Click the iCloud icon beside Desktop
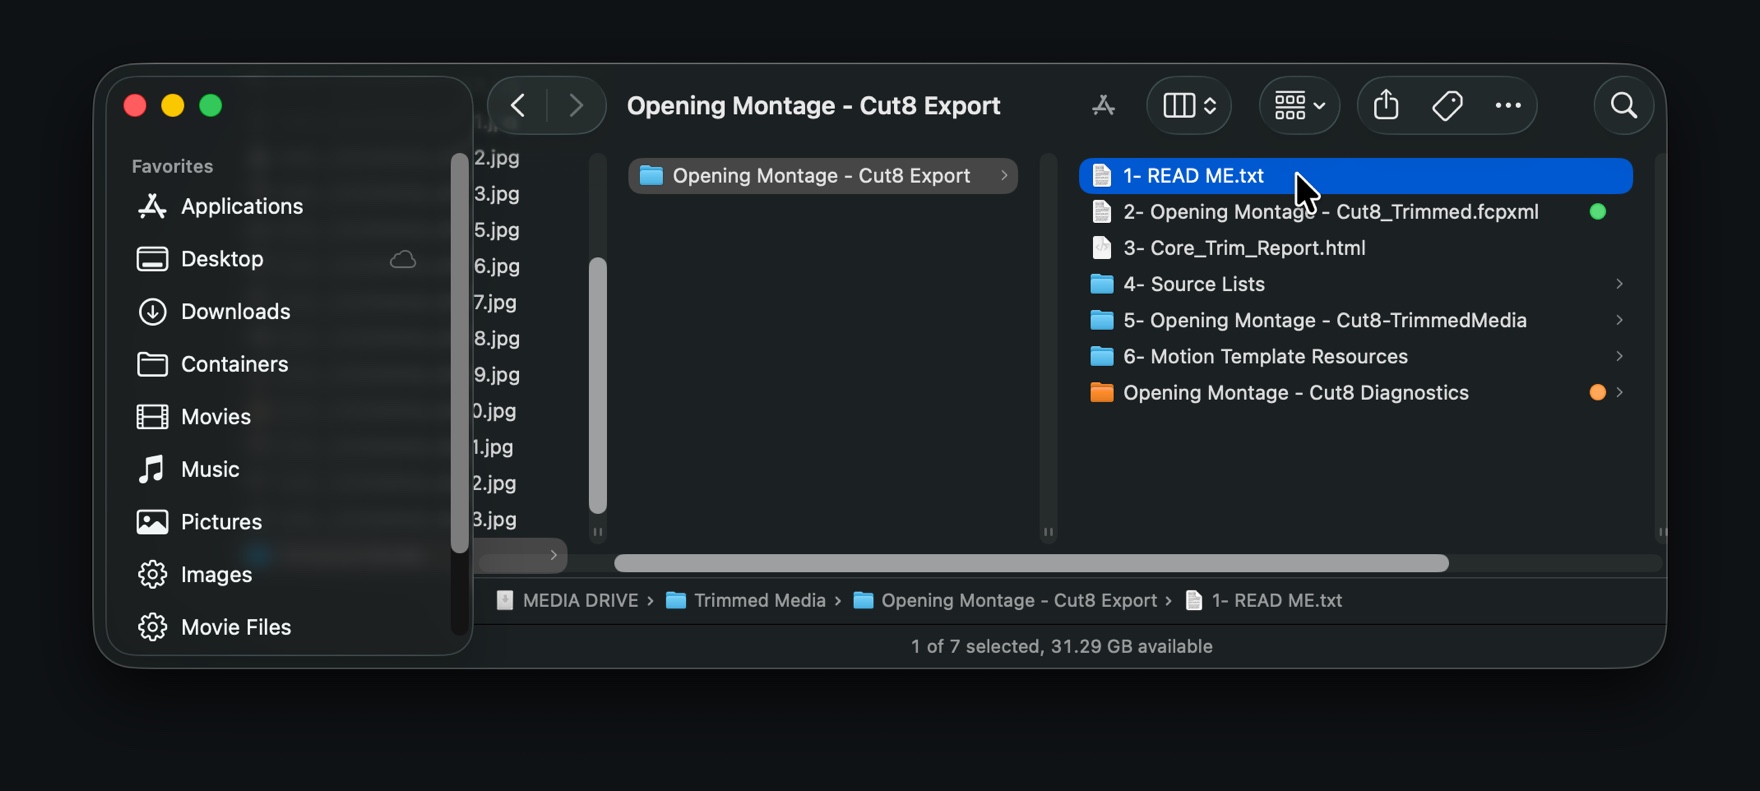 coord(403,259)
